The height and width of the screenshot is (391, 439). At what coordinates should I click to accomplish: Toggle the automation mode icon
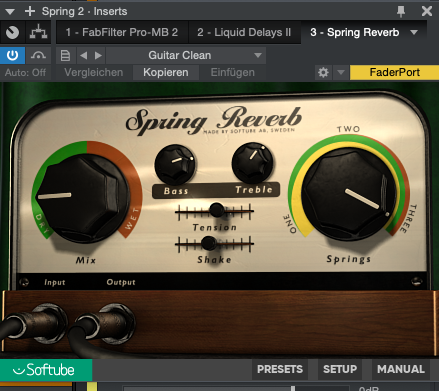click(x=38, y=55)
